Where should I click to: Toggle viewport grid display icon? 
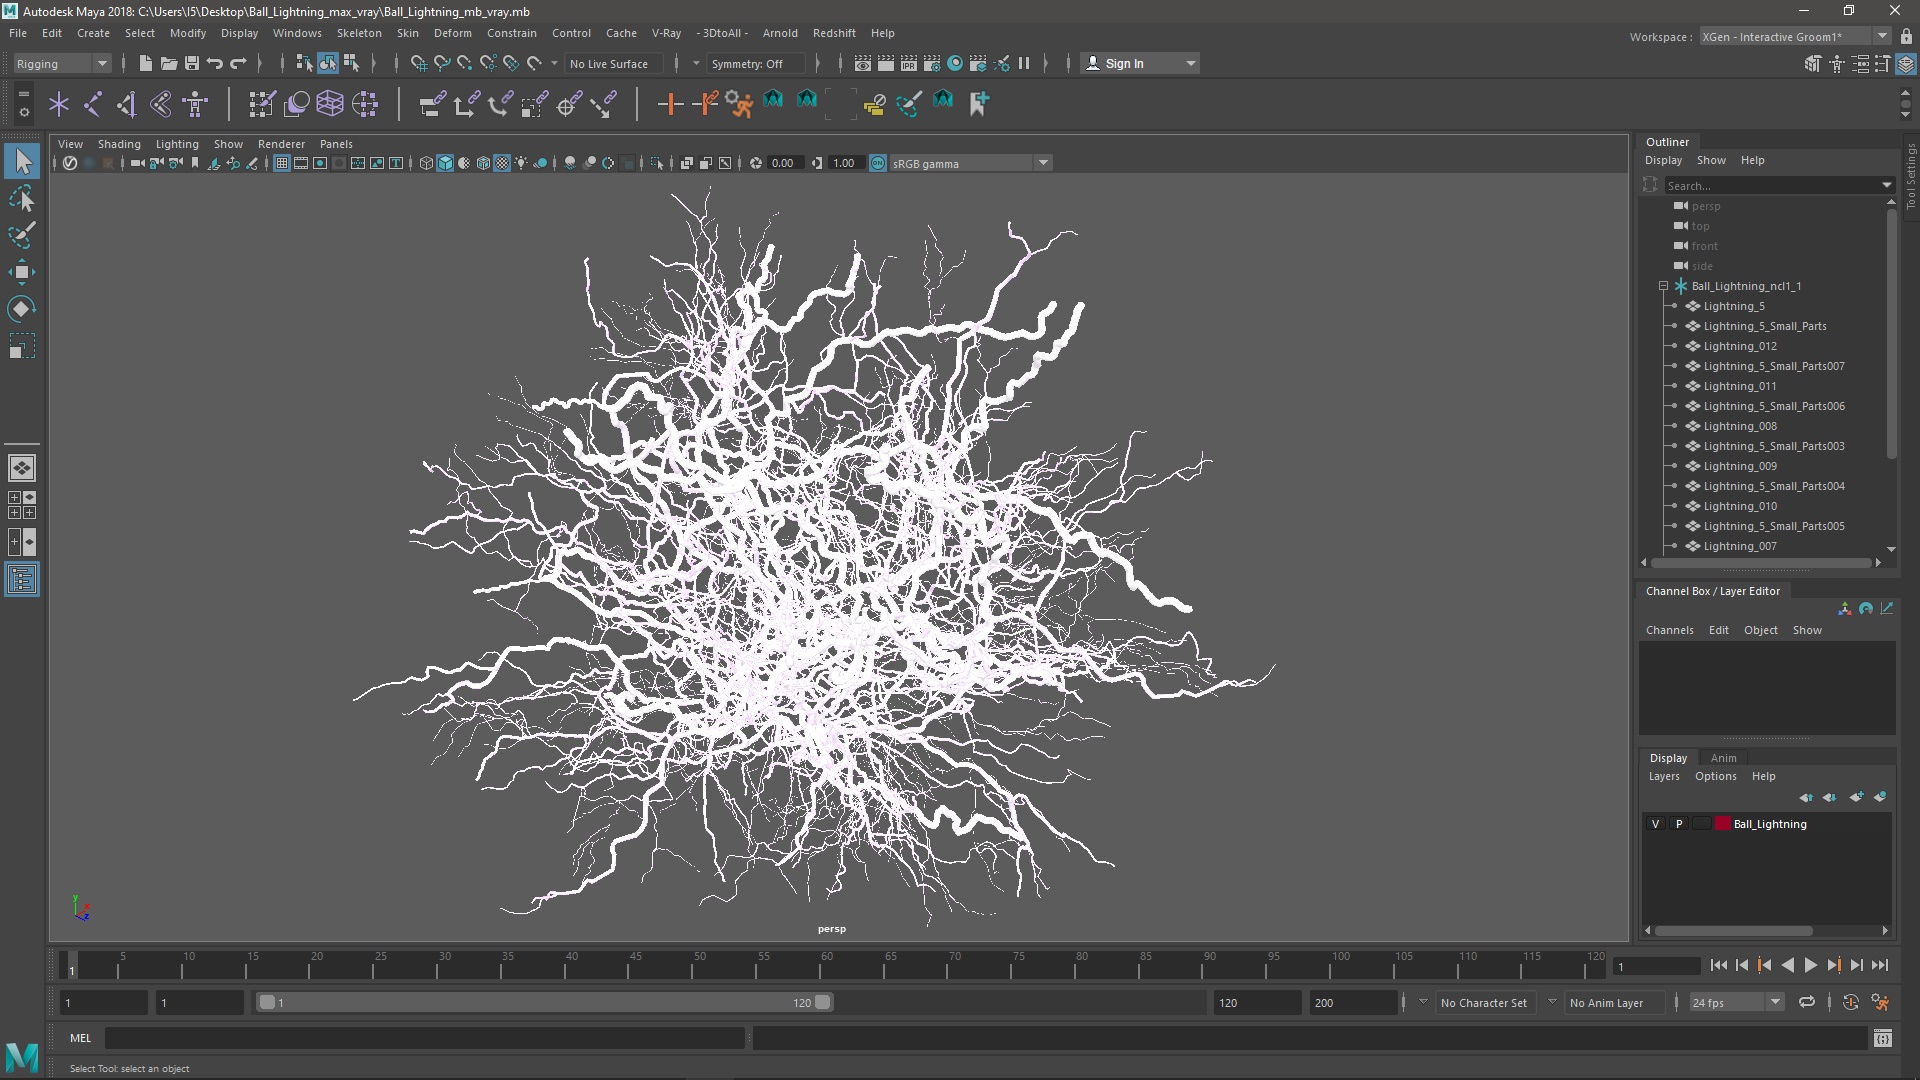pyautogui.click(x=282, y=163)
